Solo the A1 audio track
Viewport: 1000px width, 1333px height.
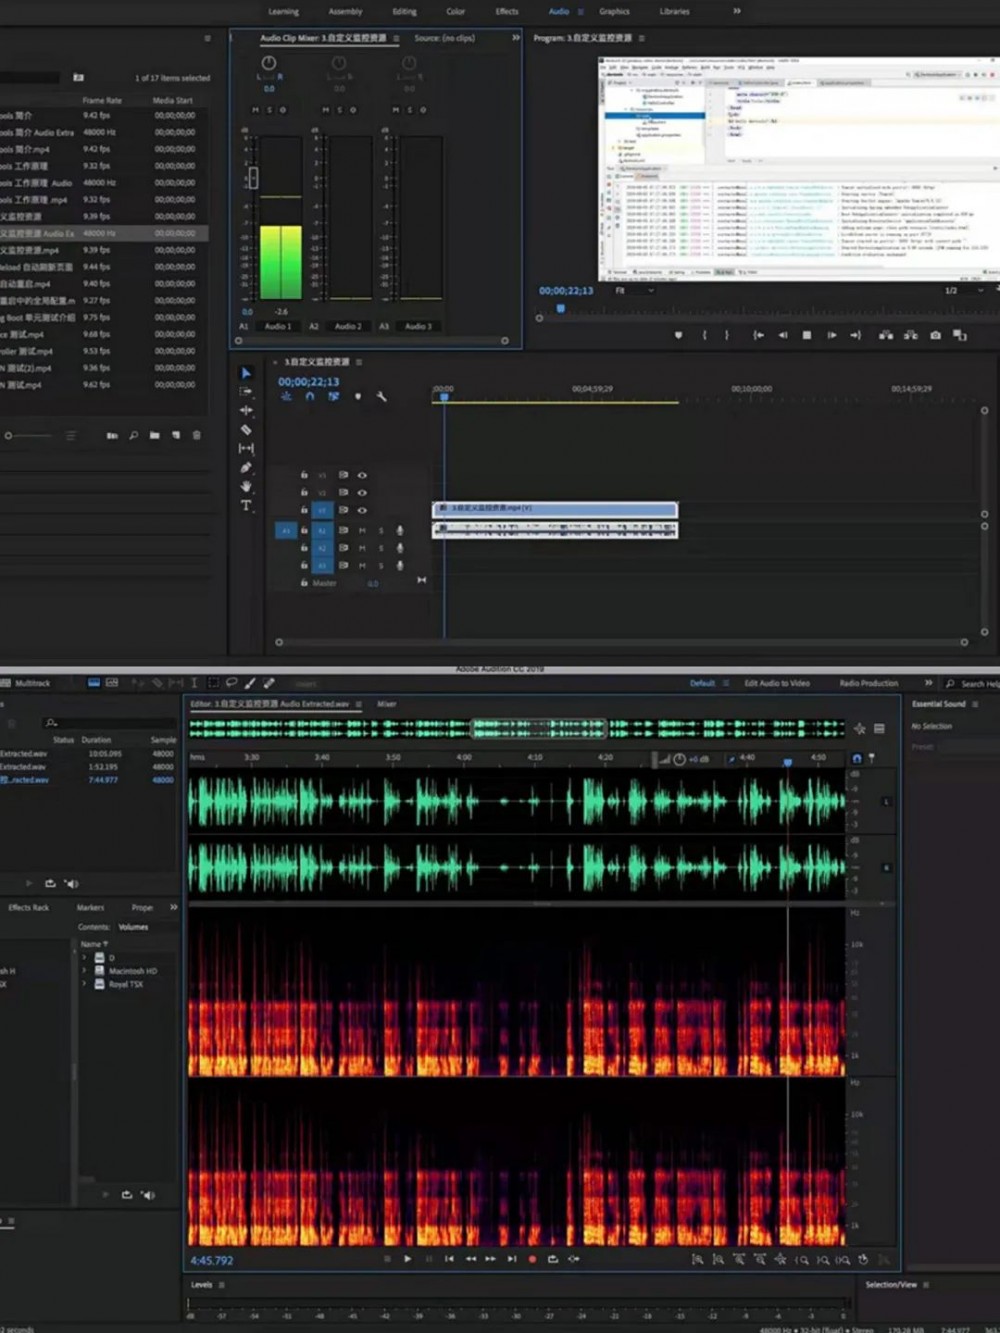click(x=381, y=530)
